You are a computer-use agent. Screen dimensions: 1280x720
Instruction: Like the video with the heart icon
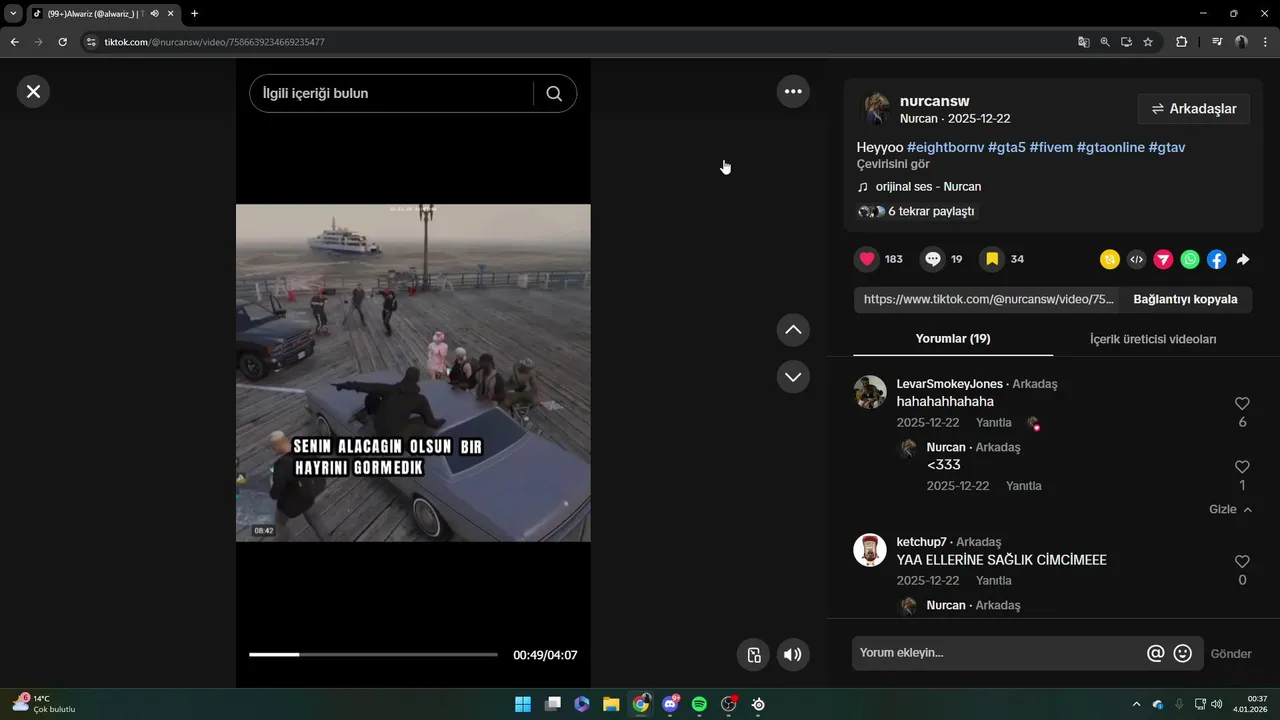point(867,259)
